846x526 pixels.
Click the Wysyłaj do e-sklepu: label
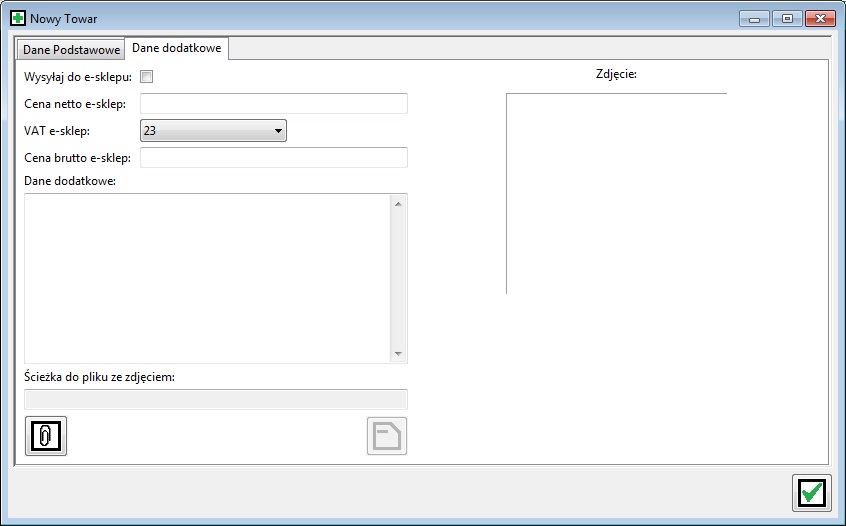(78, 77)
